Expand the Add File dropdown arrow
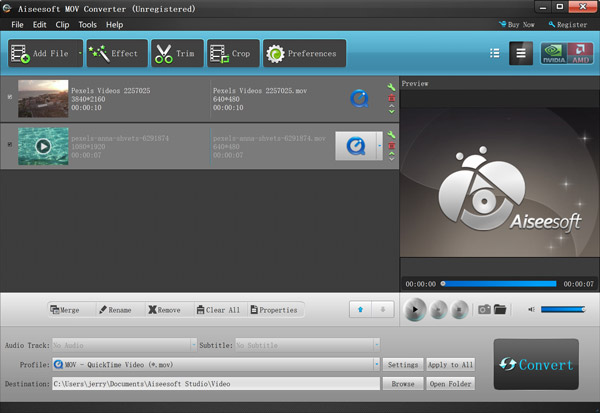 pos(80,53)
